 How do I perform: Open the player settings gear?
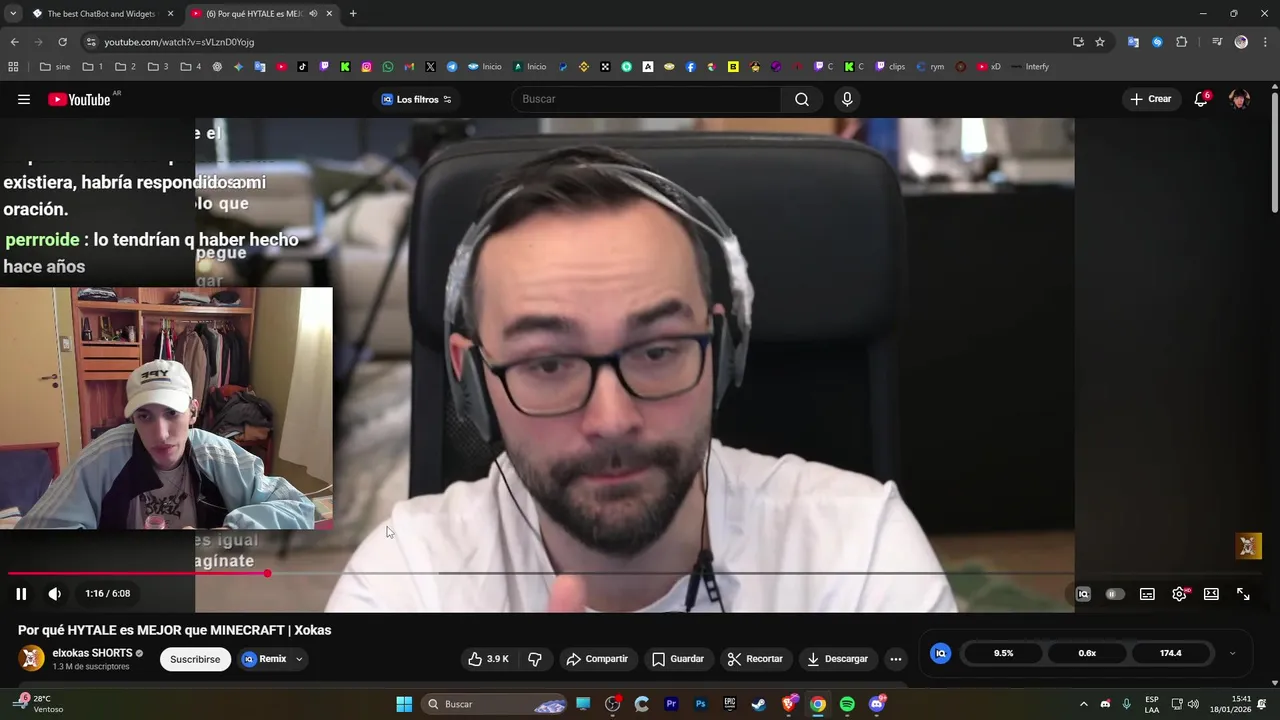tap(1180, 594)
